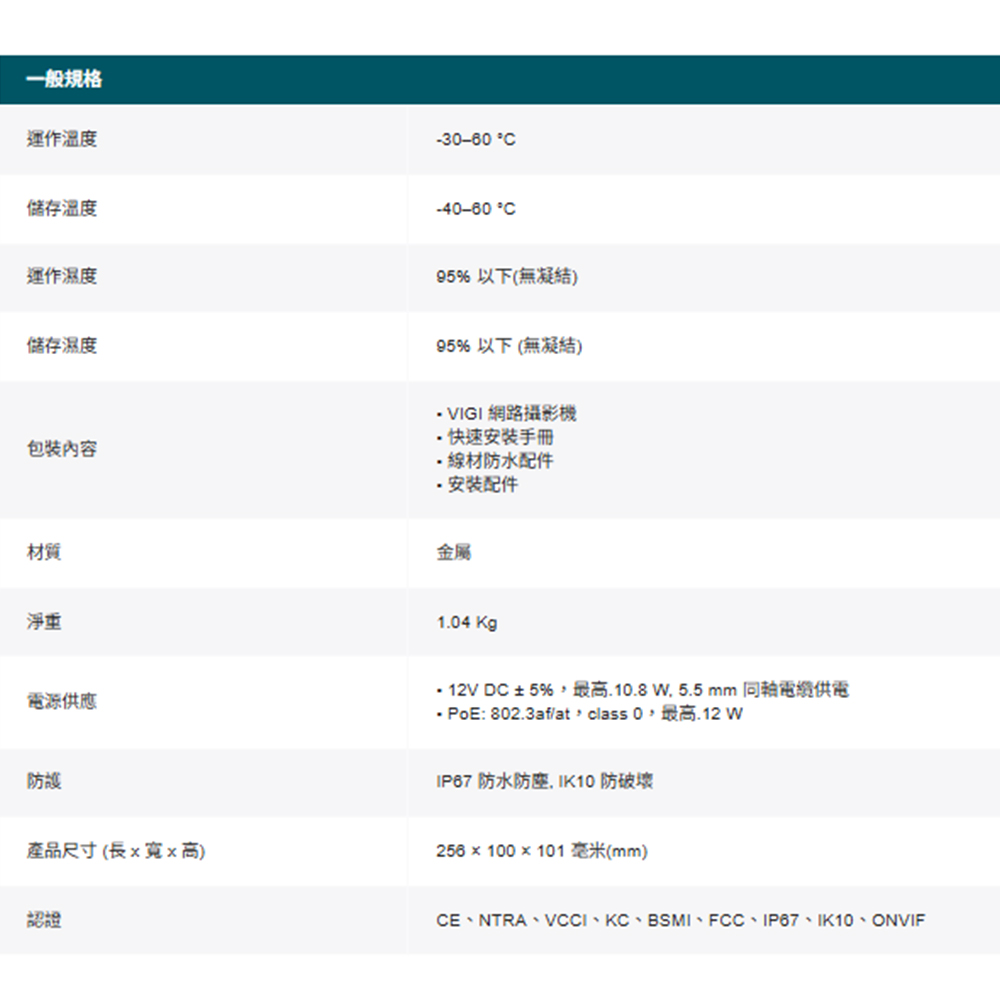Select the 256 × 100 × 101 dimensions value
This screenshot has width=1000, height=1000.
click(x=542, y=851)
